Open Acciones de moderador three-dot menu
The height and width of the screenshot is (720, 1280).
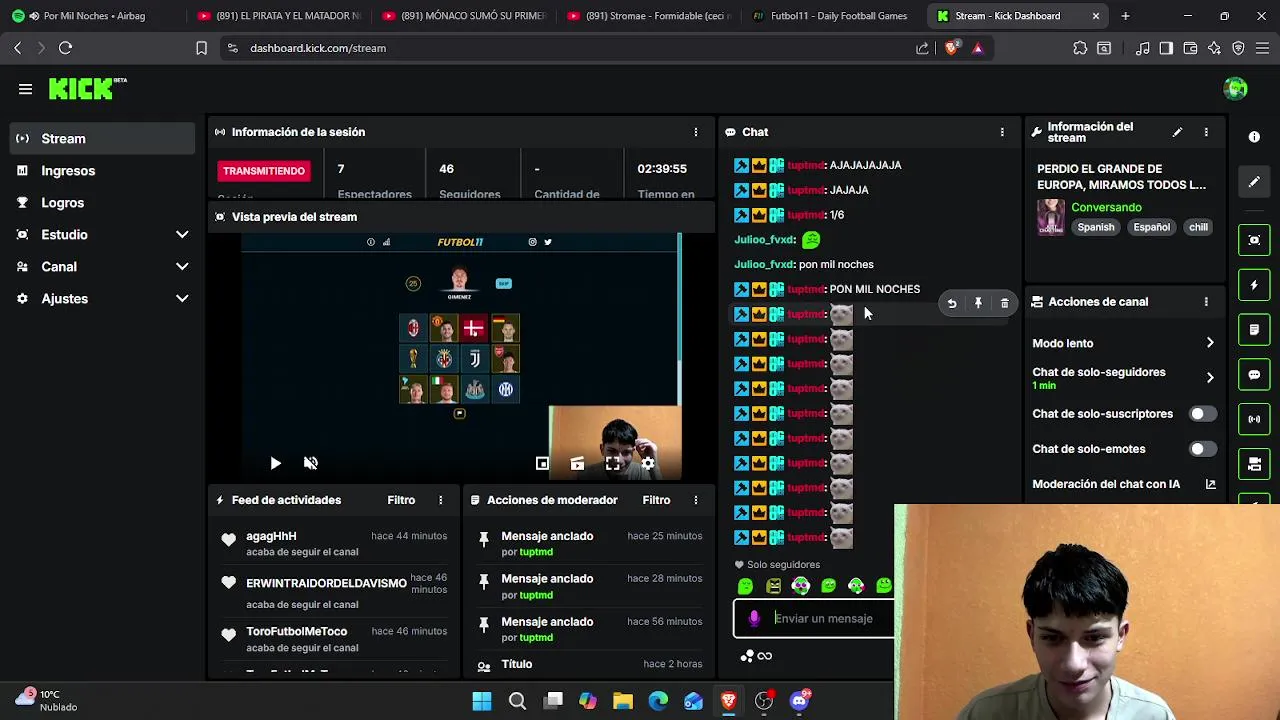(x=696, y=500)
